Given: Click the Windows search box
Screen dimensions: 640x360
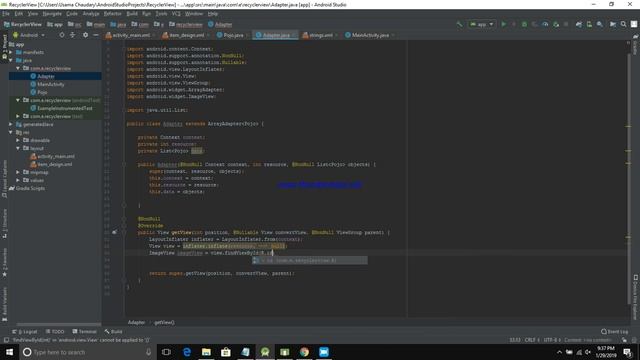Looking at the screenshot, I should (87, 352).
